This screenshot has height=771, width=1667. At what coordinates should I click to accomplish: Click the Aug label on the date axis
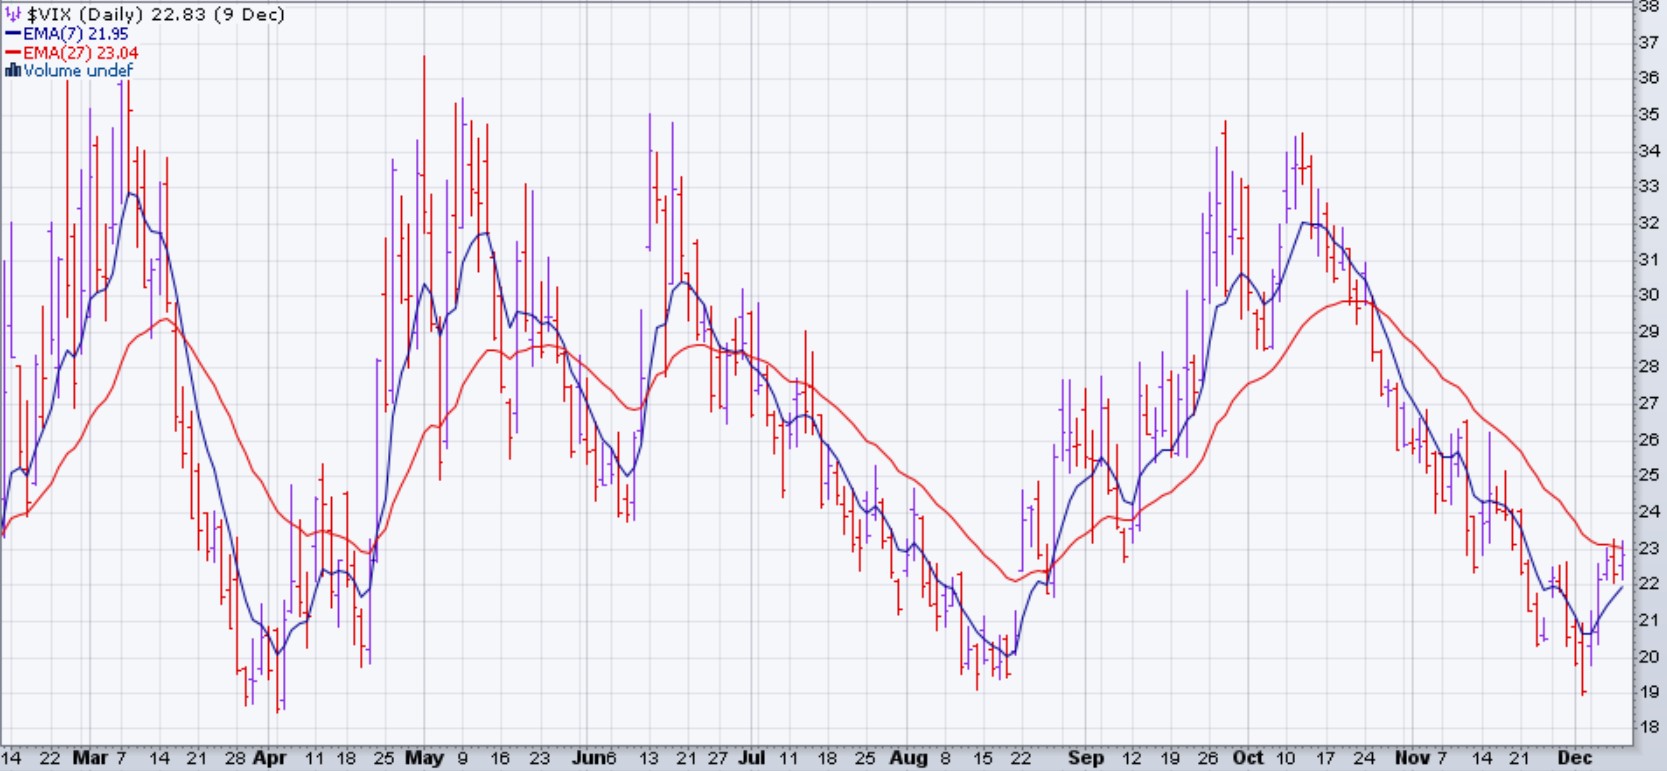(908, 758)
